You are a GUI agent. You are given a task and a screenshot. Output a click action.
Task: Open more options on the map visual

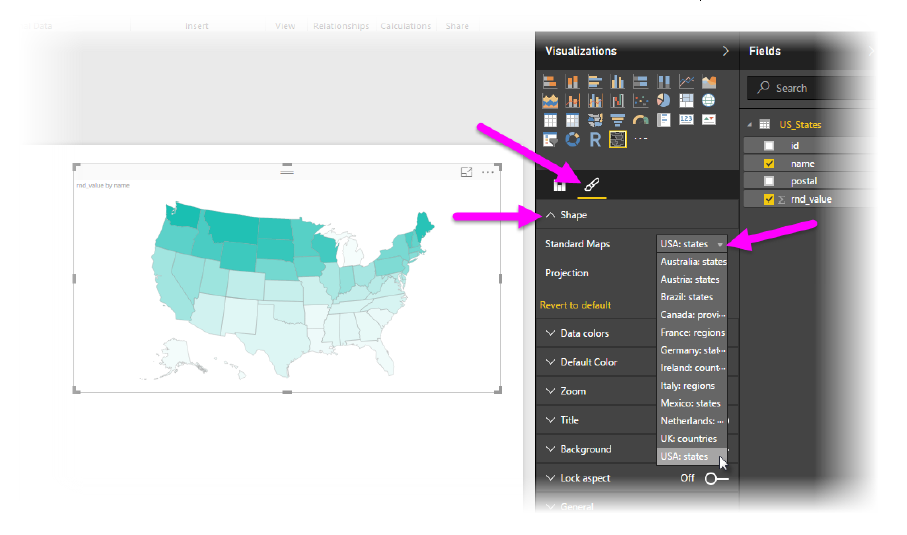pos(488,172)
